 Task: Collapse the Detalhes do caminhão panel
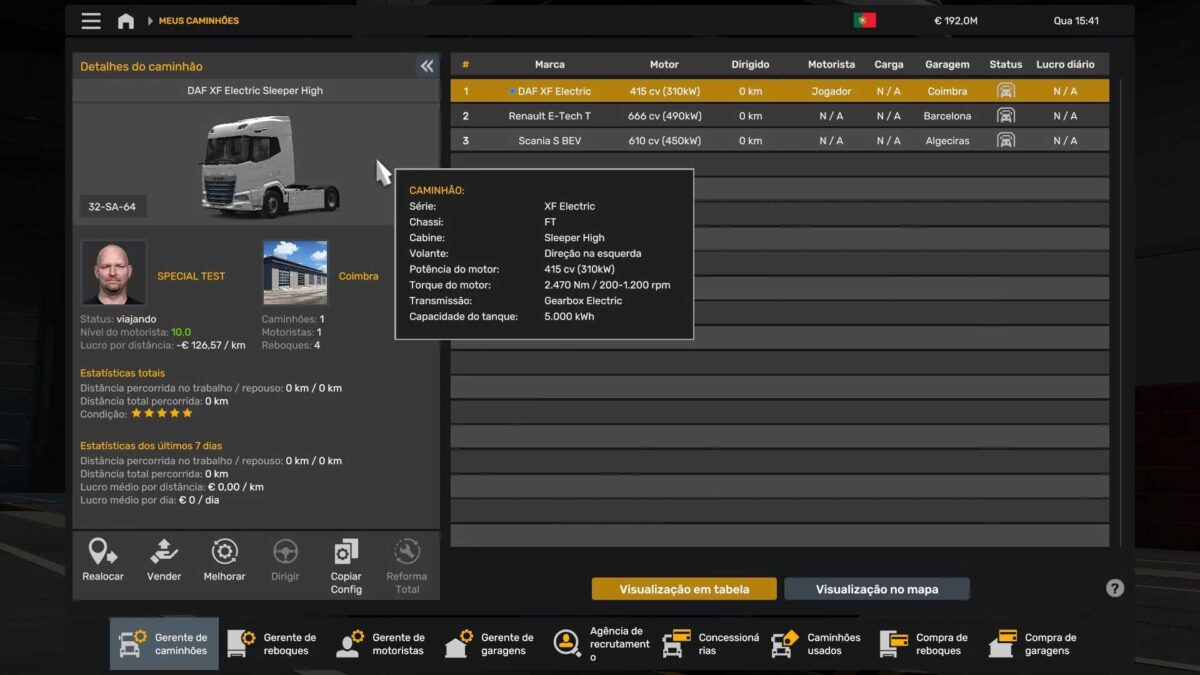pos(427,66)
